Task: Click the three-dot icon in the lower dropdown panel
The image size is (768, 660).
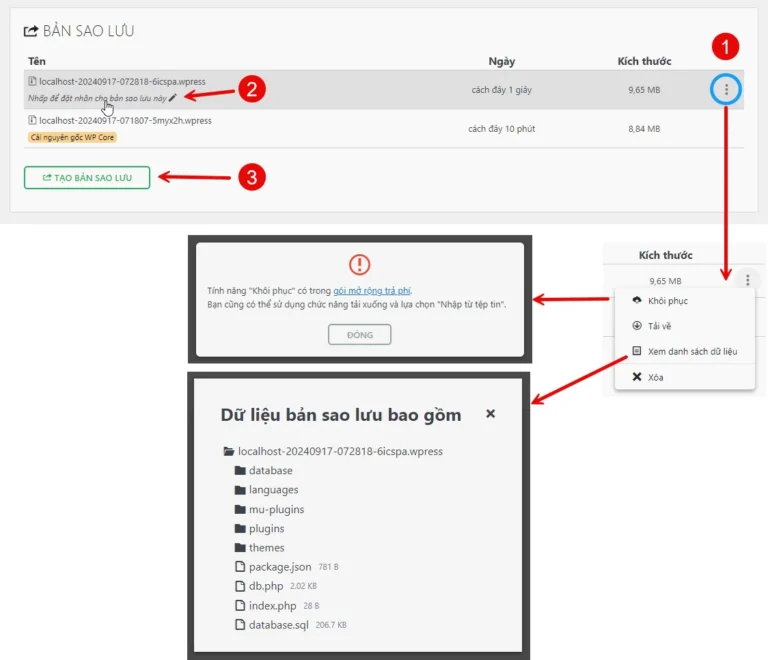Action: point(747,280)
